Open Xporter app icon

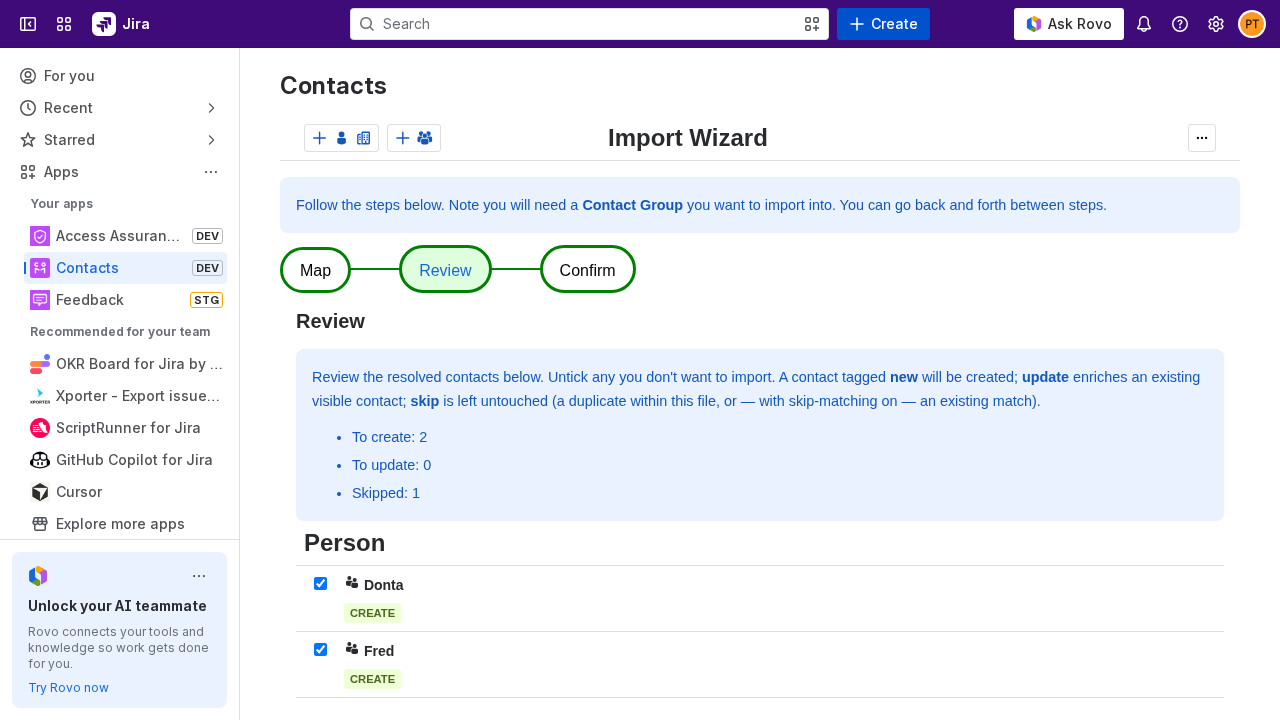point(40,396)
